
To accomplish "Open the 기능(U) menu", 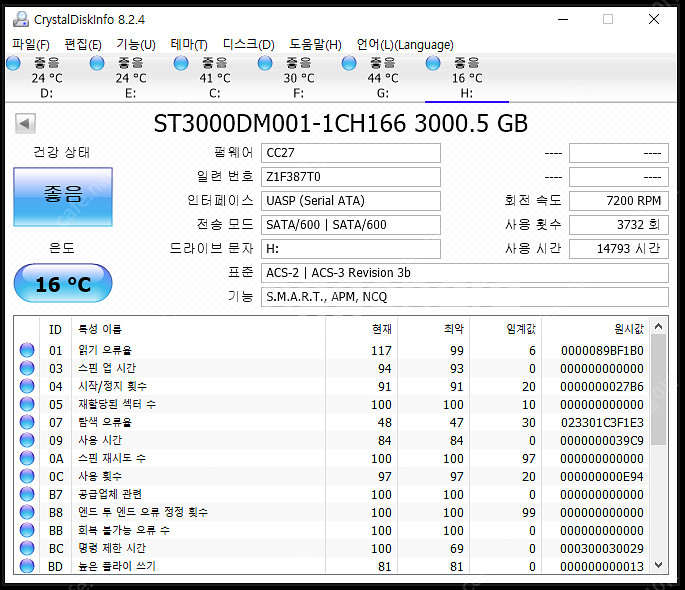I will pos(136,45).
